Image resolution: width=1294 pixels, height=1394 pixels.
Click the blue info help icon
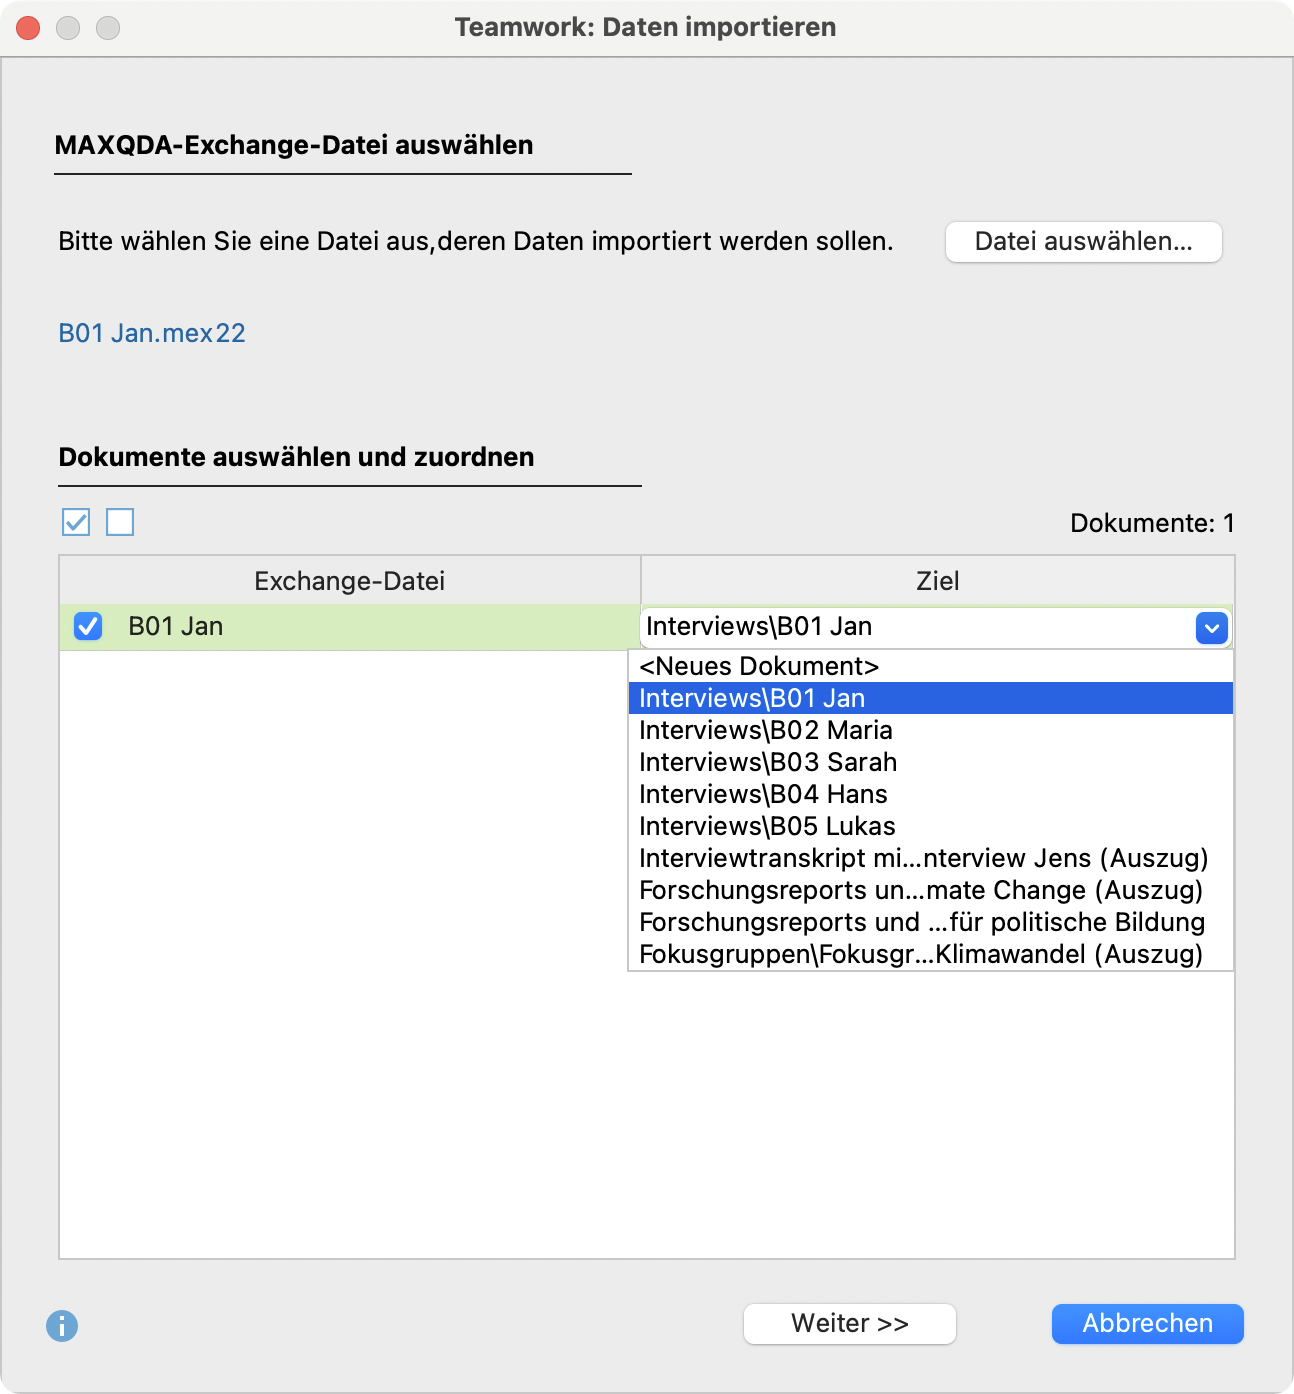(62, 1326)
